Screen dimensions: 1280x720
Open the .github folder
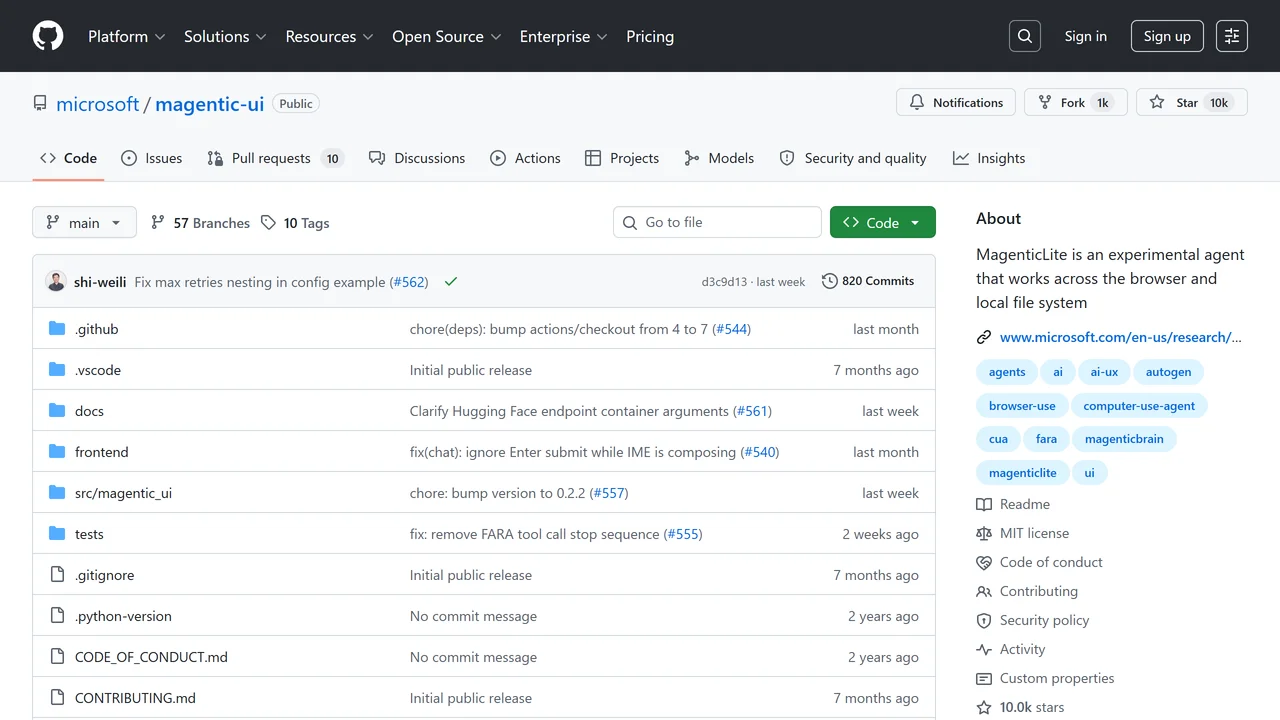point(96,329)
